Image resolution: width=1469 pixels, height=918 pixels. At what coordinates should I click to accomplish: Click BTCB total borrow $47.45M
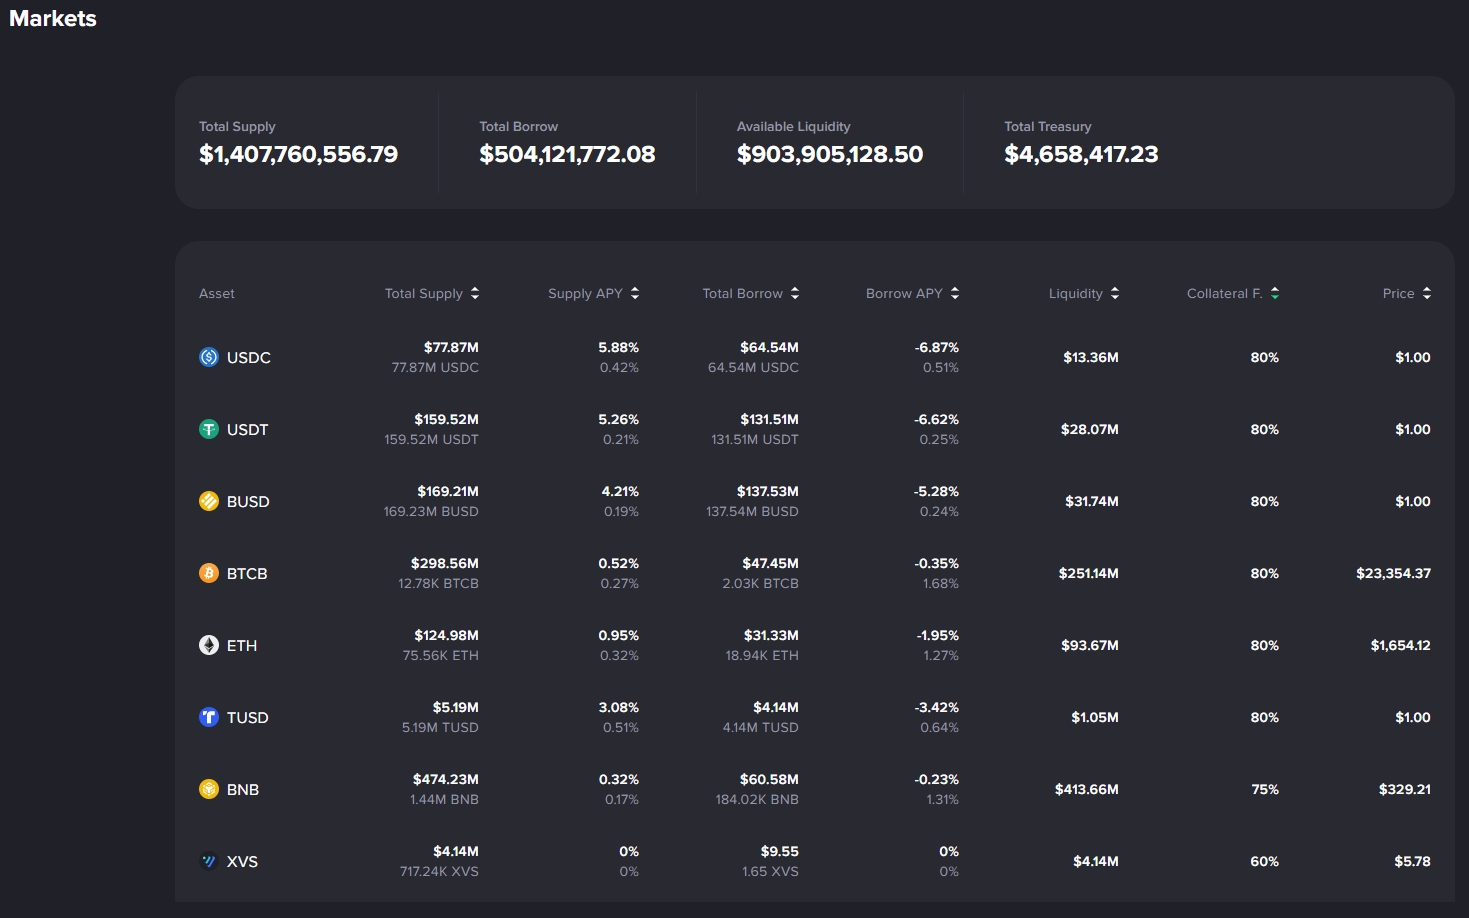point(771,563)
